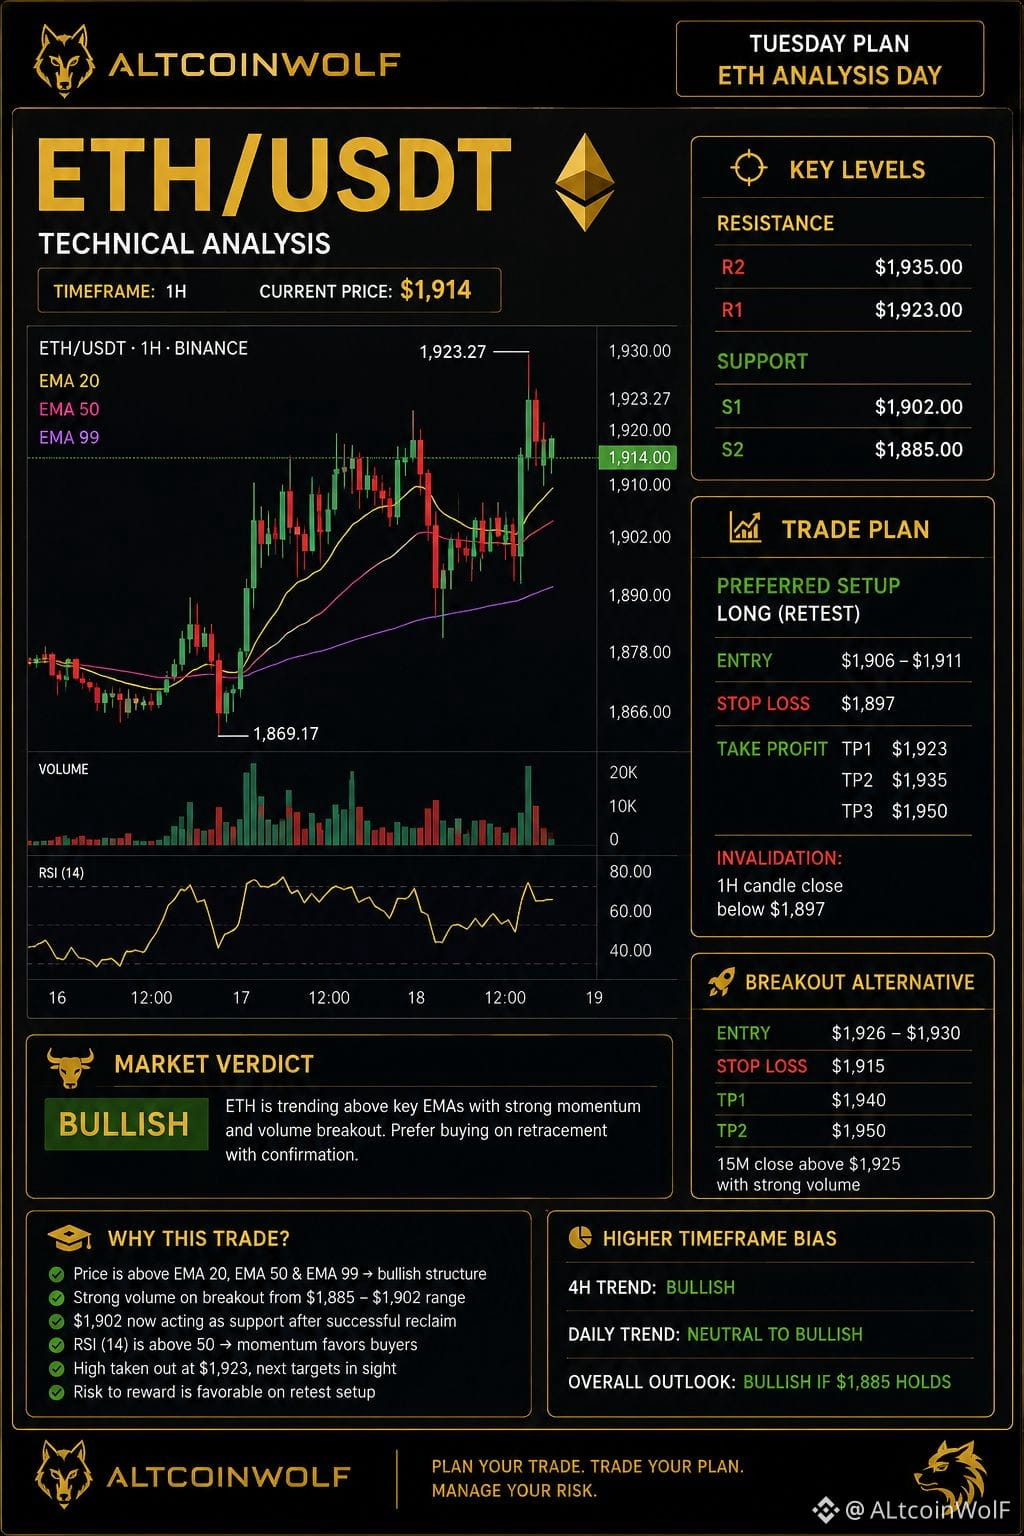The height and width of the screenshot is (1536, 1024).
Task: Click the gold Ethereum diamond icon
Action: pyautogui.click(x=585, y=183)
